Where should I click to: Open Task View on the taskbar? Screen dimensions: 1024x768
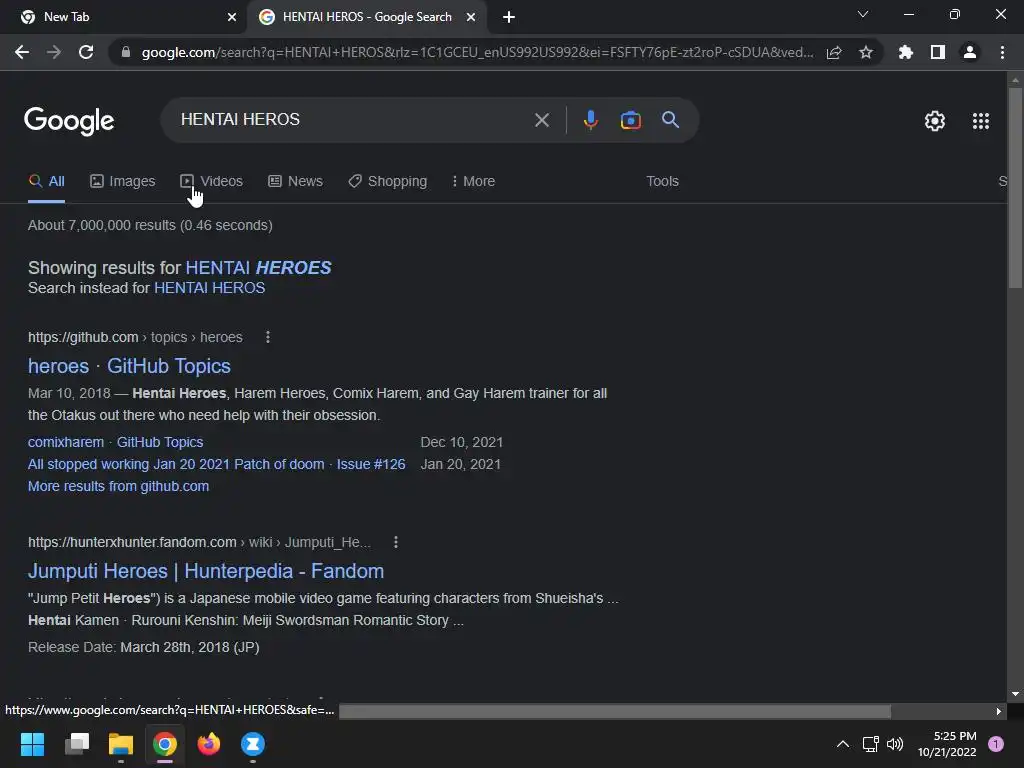77,744
